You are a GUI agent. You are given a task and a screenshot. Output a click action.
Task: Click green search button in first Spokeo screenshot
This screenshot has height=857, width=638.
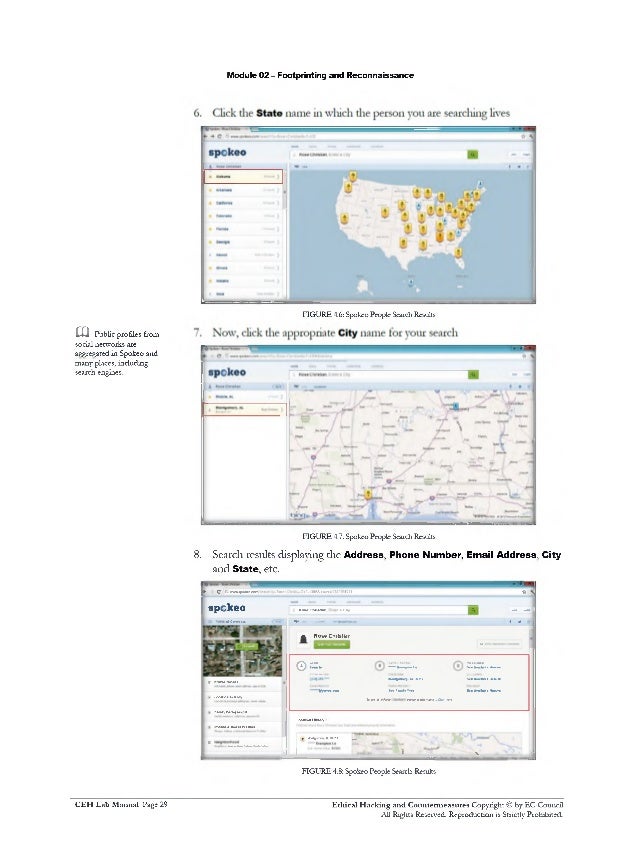pyautogui.click(x=472, y=155)
